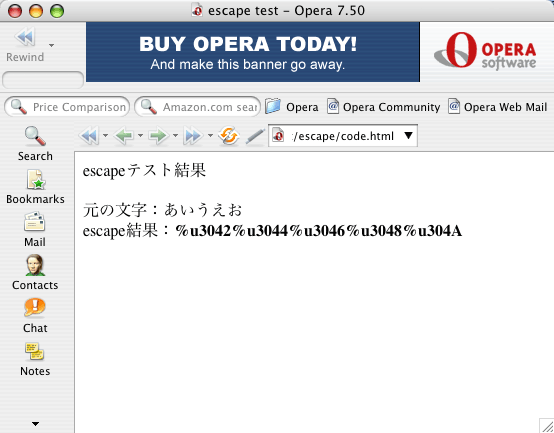Zoom the window with green button
554x433 pixels.
(57, 11)
